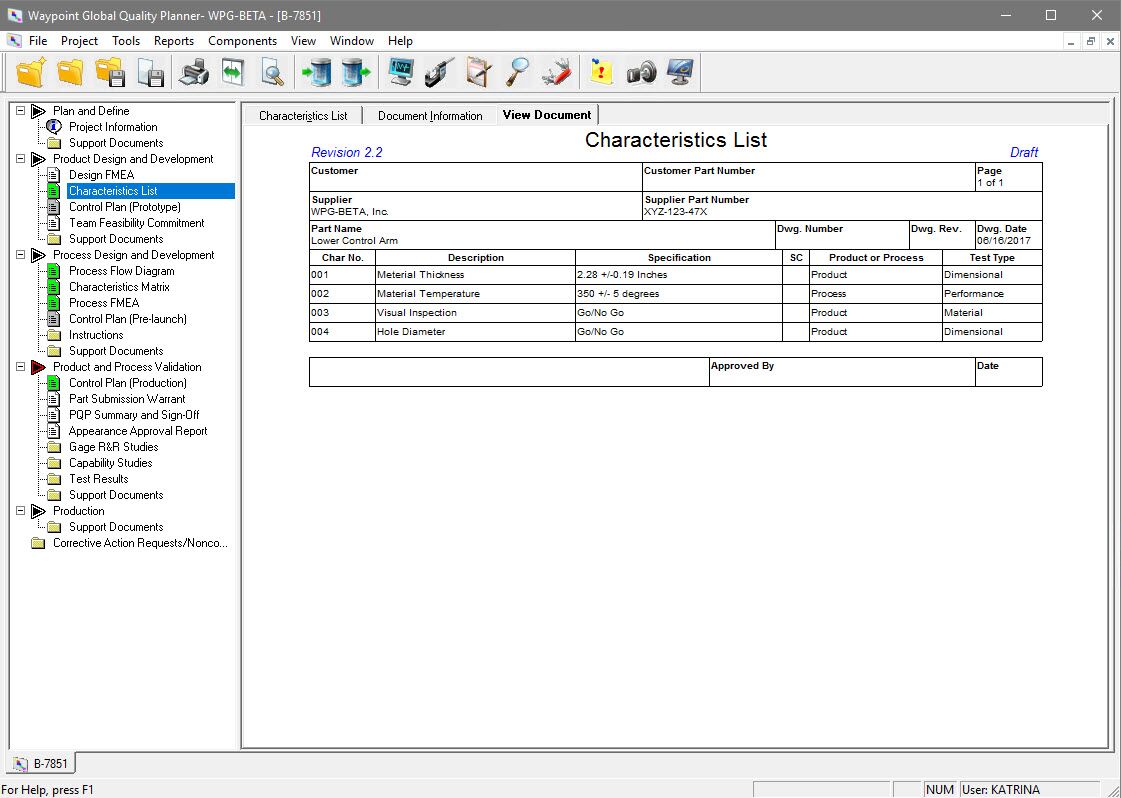
Task: Click the key and lock security icon
Action: click(641, 72)
